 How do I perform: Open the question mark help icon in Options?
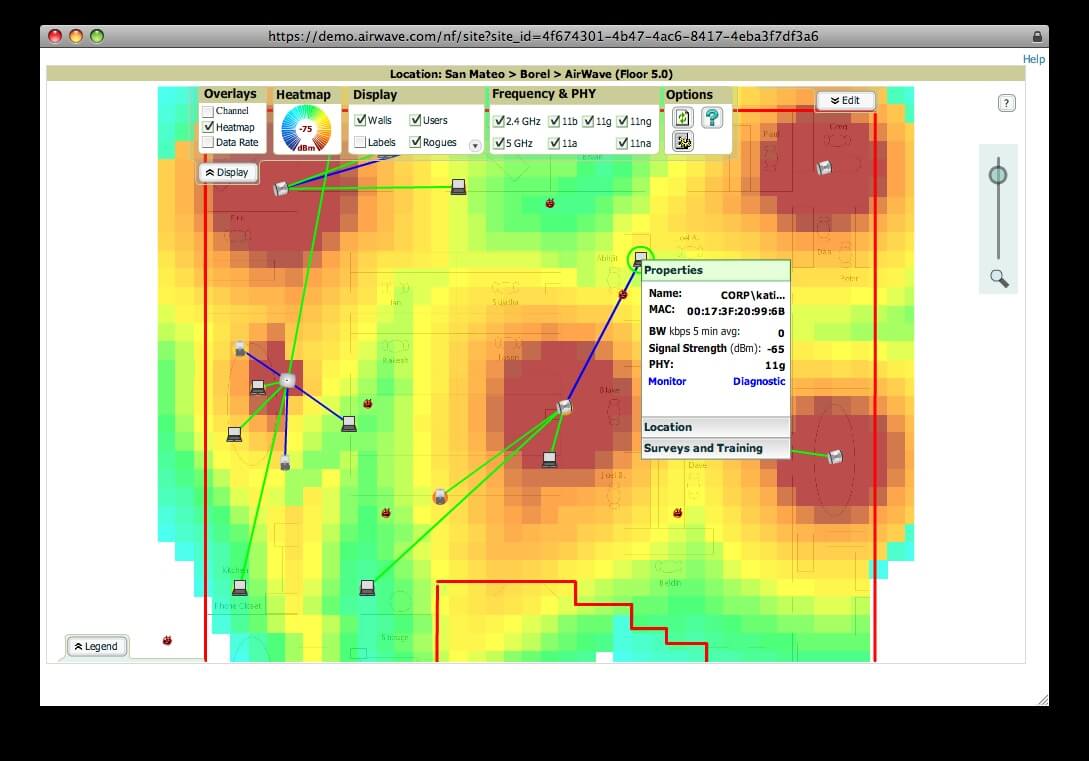click(x=711, y=118)
